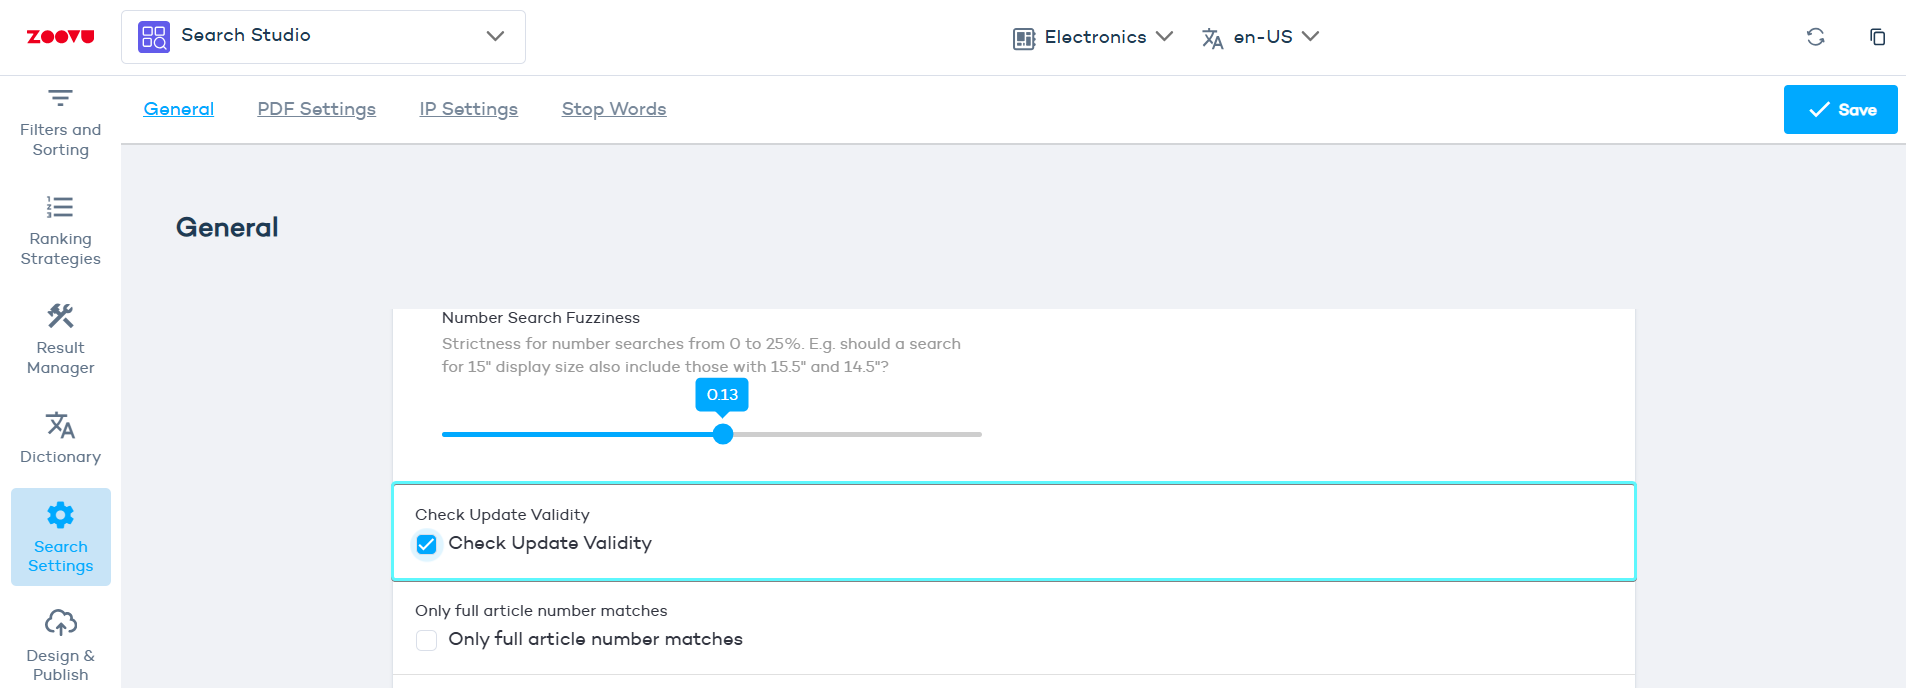Open the IP Settings page
This screenshot has width=1906, height=688.
click(x=468, y=109)
